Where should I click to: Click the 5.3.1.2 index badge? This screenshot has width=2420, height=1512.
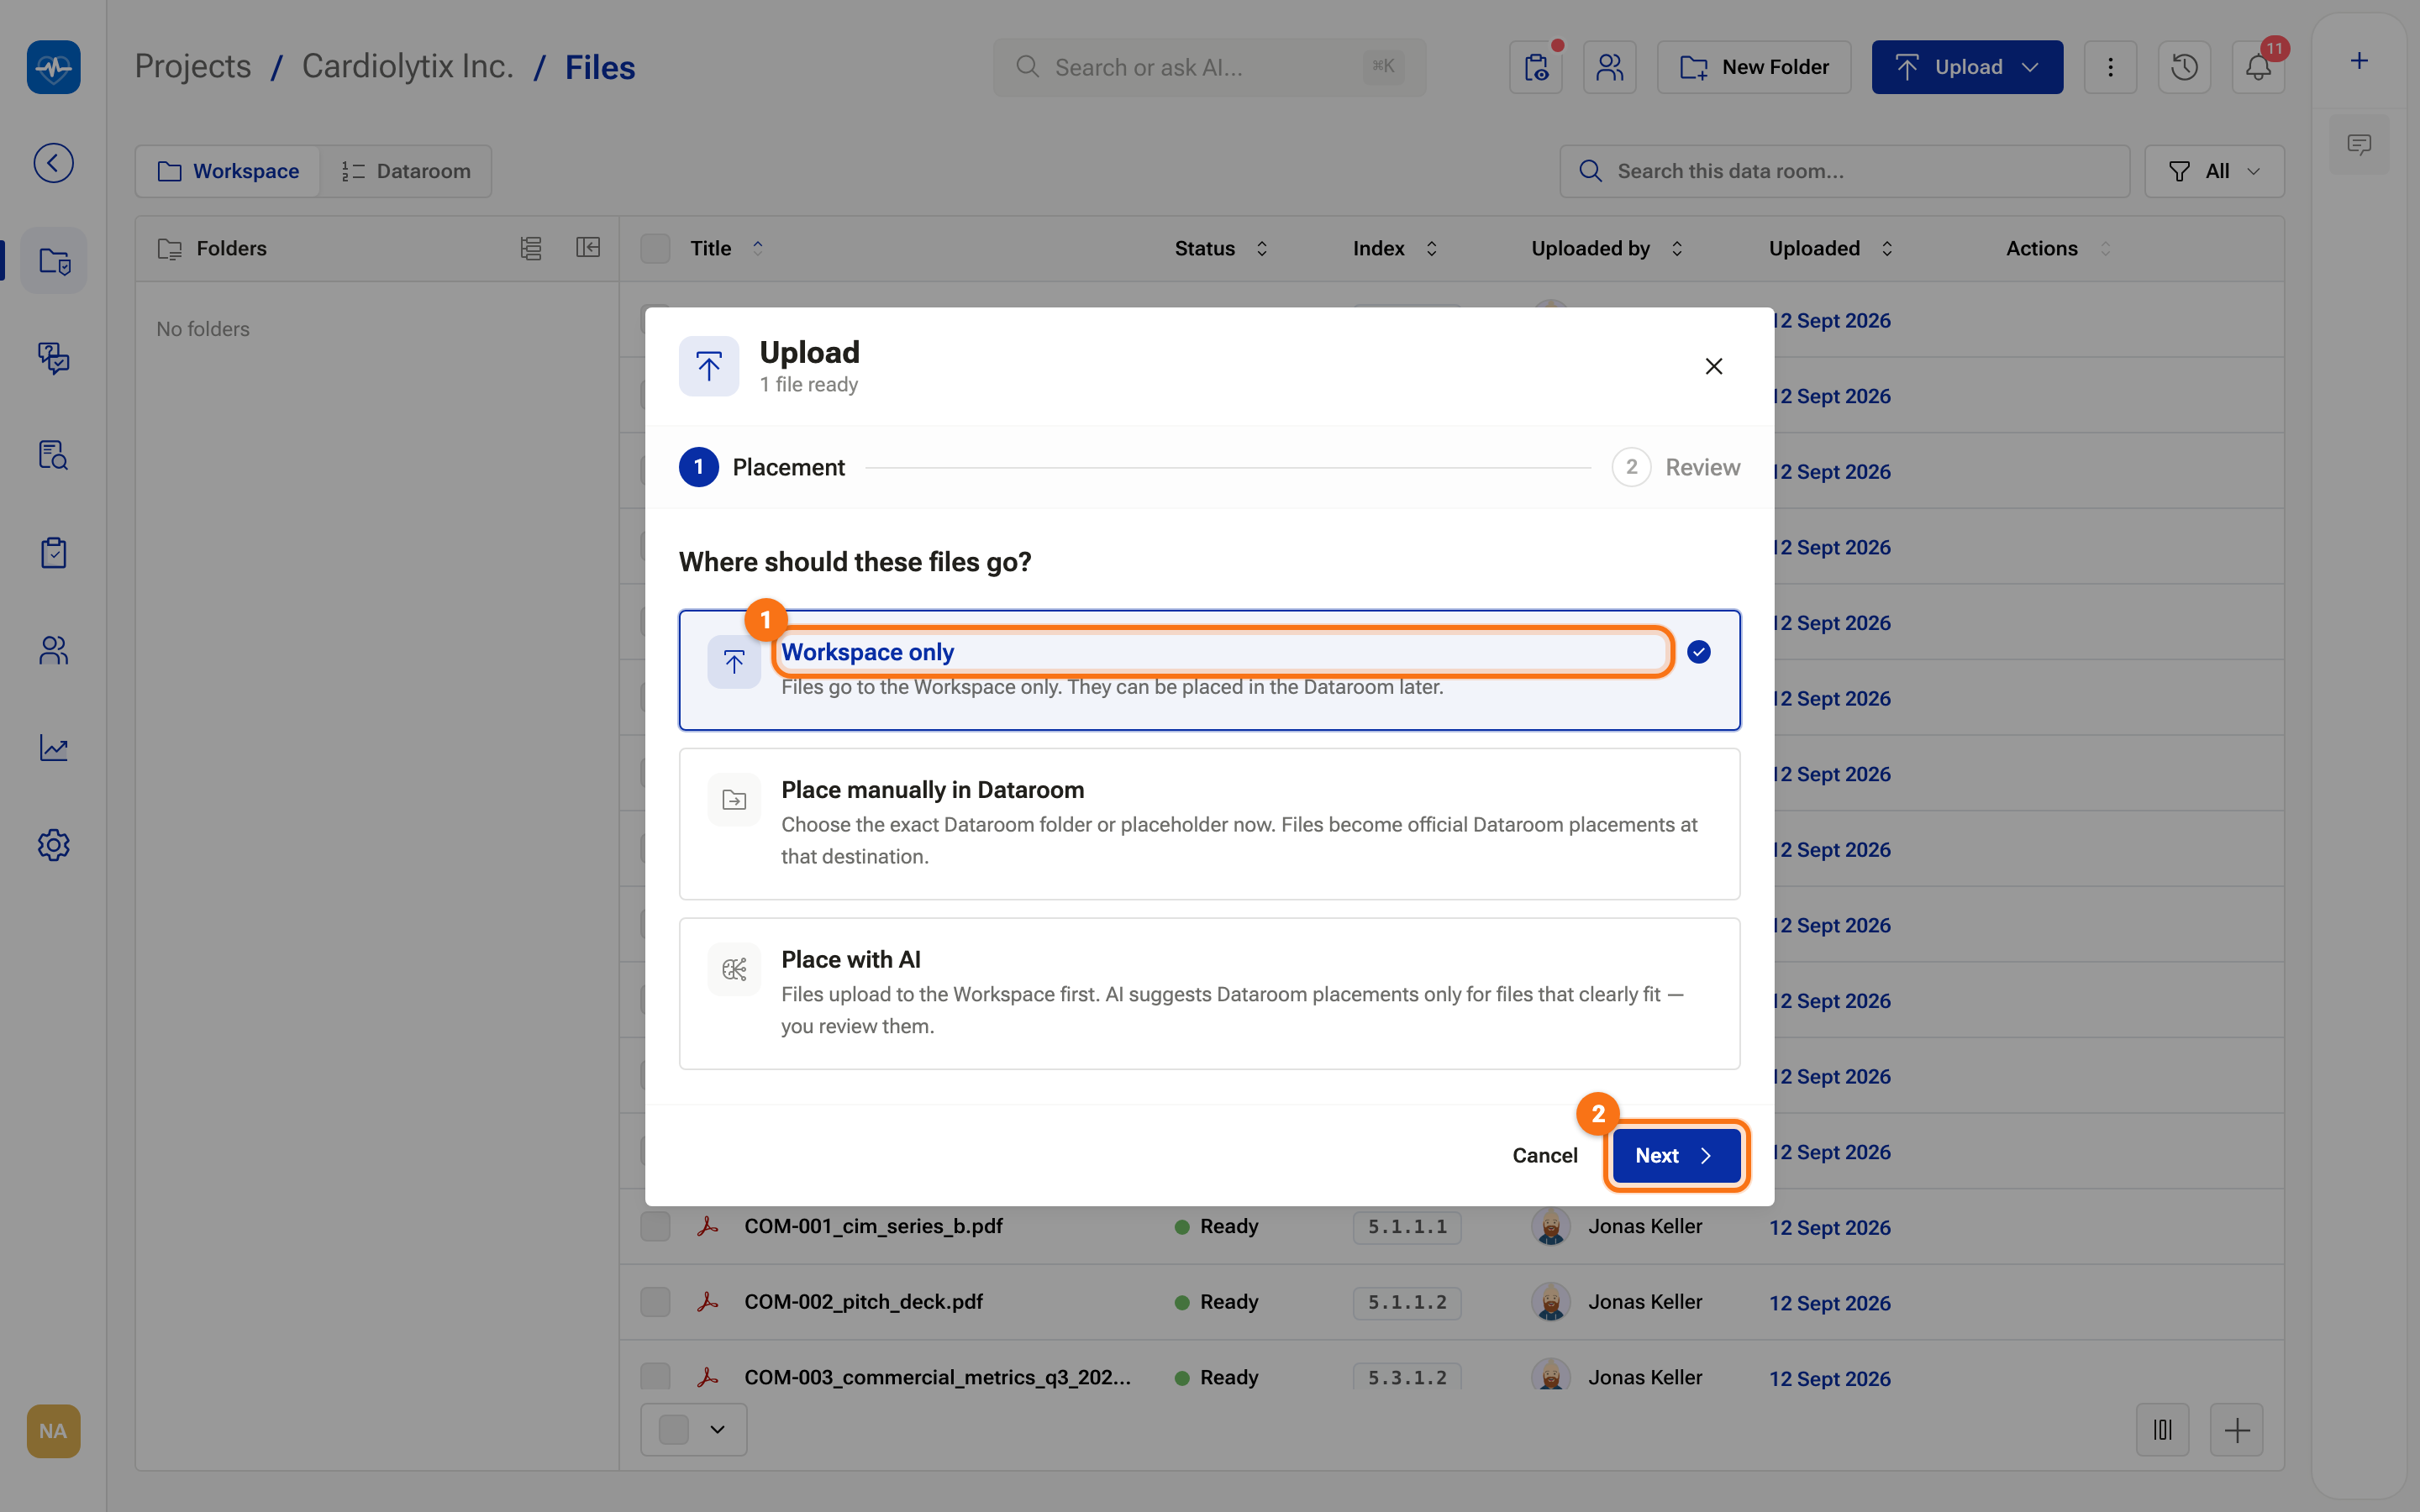[1407, 1376]
